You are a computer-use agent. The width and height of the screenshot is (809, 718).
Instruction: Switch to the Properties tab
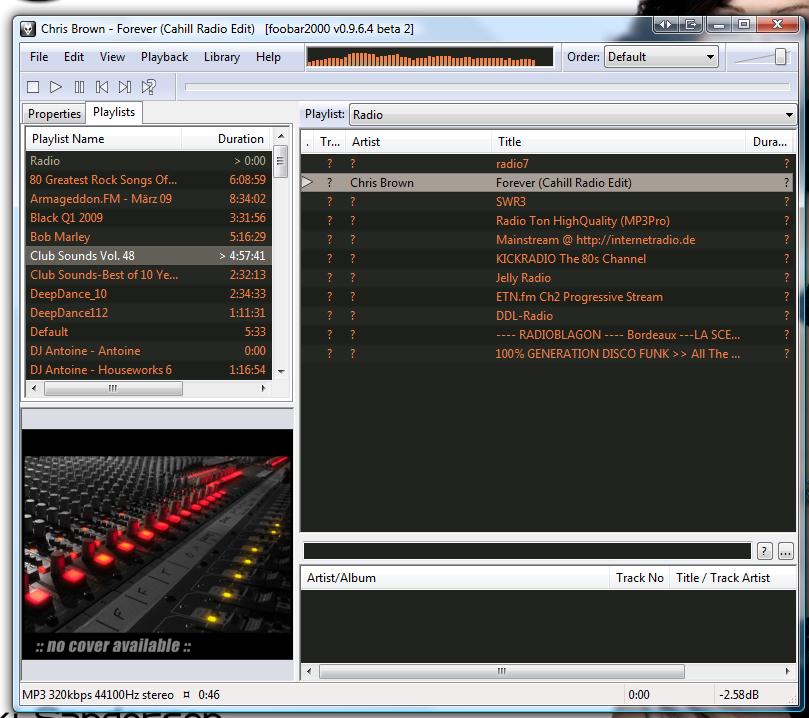54,113
